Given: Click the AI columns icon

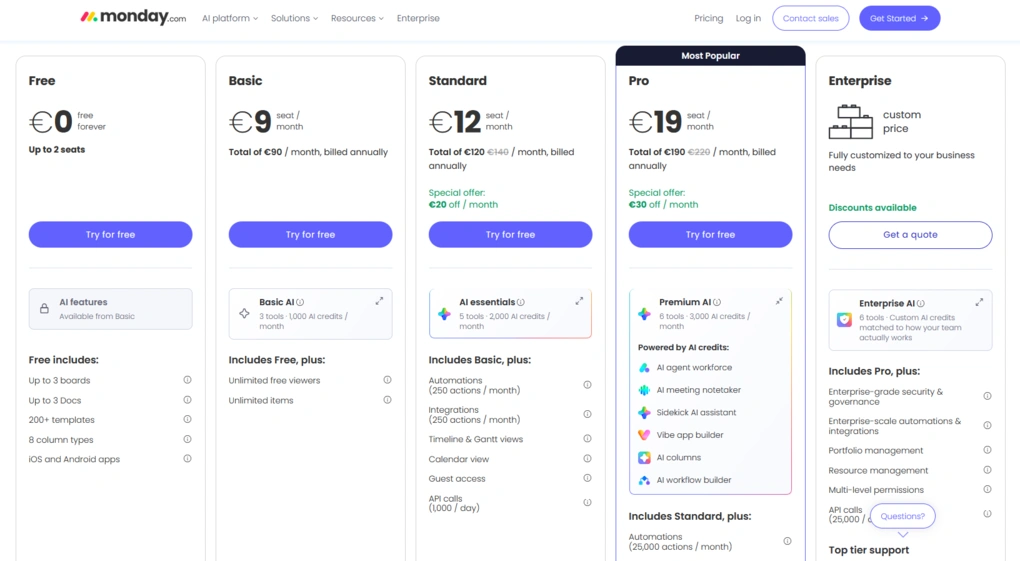Looking at the screenshot, I should [x=644, y=458].
